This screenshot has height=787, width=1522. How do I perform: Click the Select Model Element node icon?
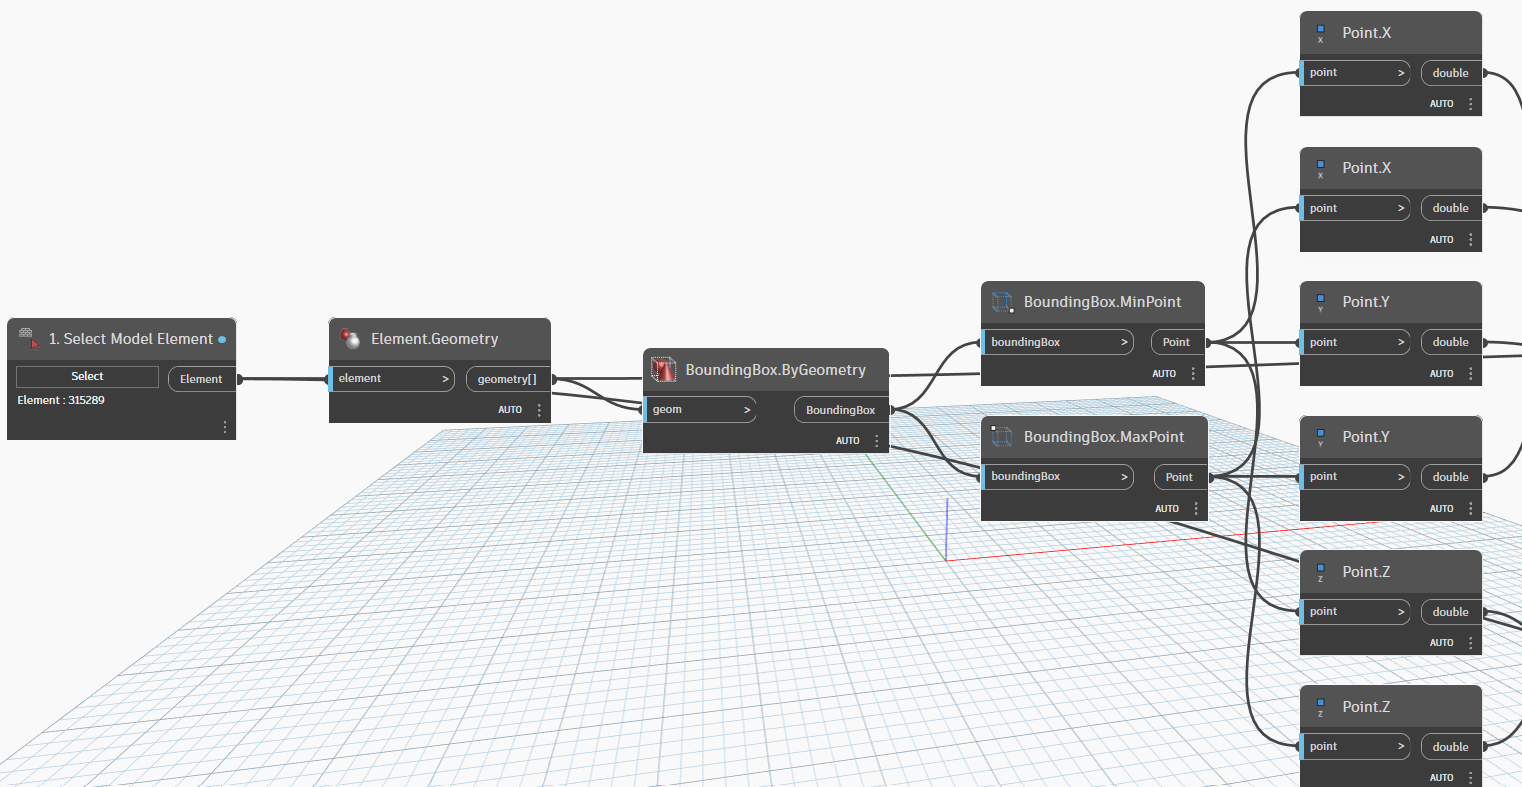29,339
